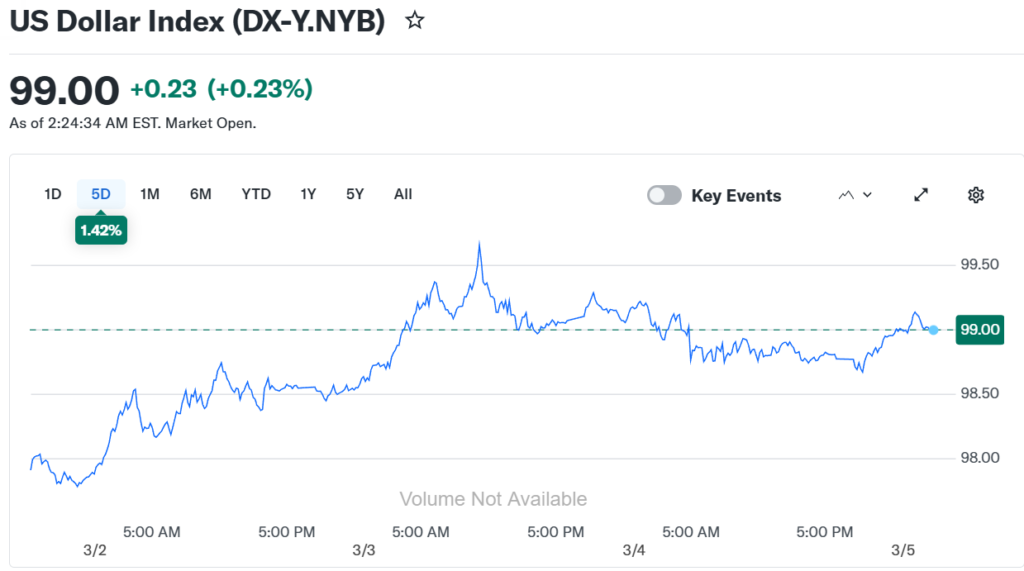Viewport: 1024px width, 571px height.
Task: Click the peak of the price line
Action: pos(480,243)
